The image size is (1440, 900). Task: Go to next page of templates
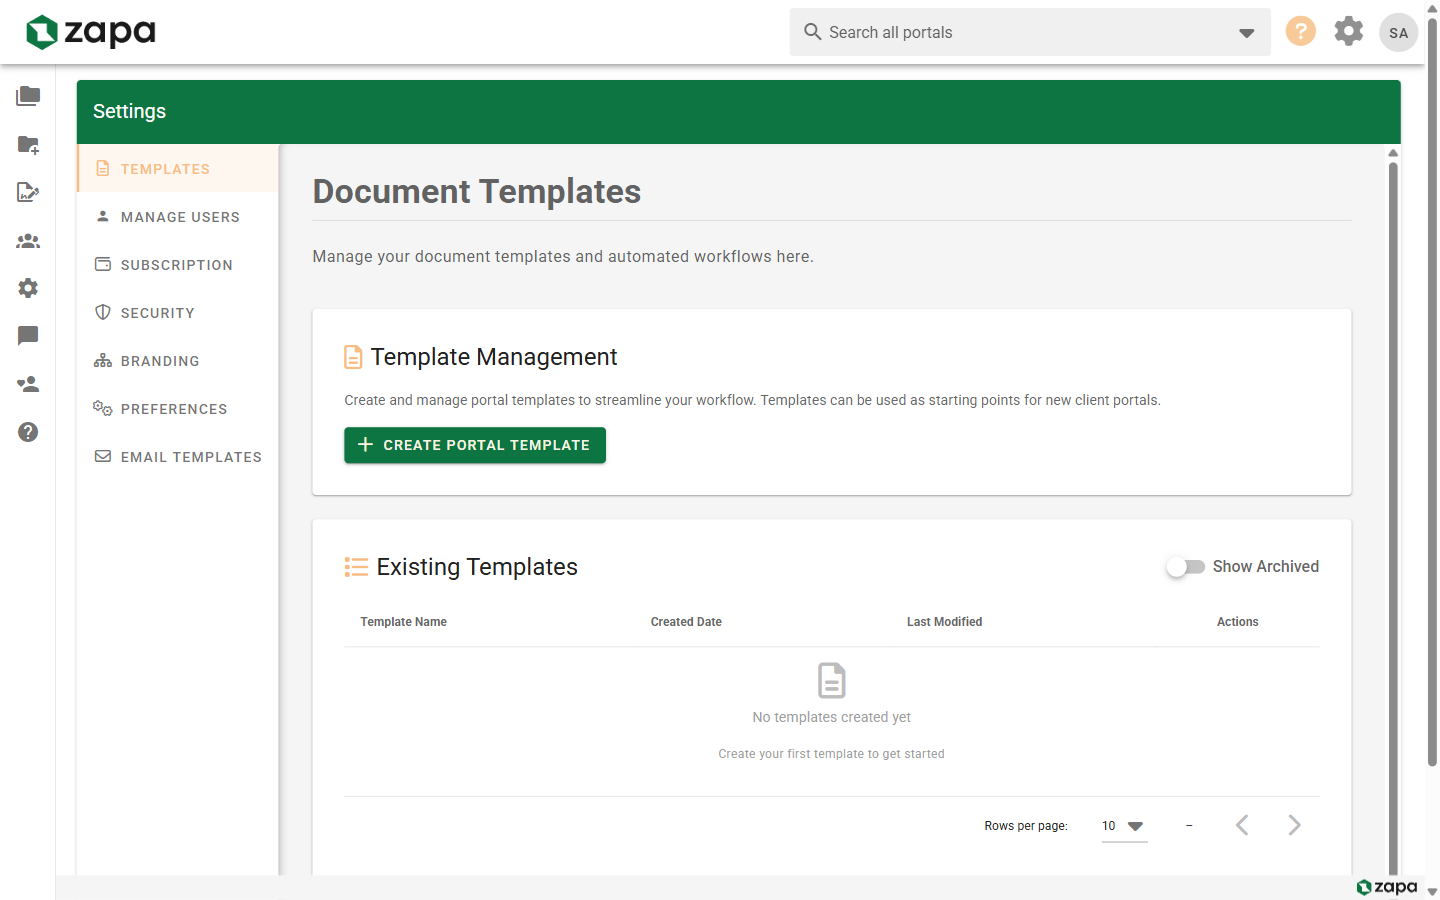[1294, 825]
